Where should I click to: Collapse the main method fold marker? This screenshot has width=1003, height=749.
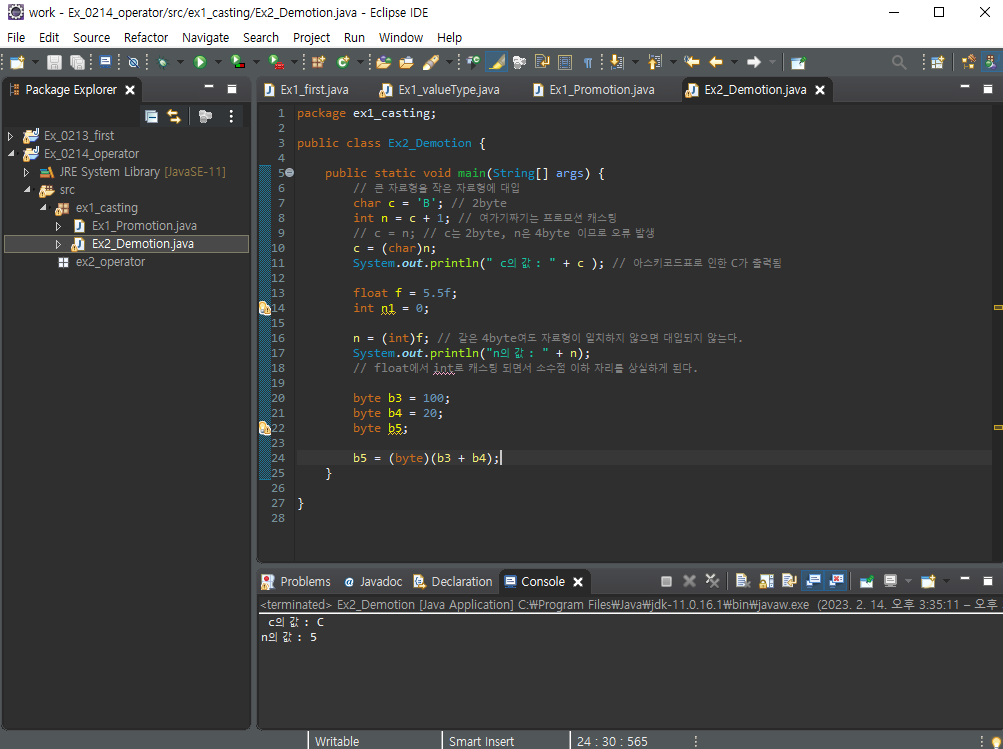[289, 173]
